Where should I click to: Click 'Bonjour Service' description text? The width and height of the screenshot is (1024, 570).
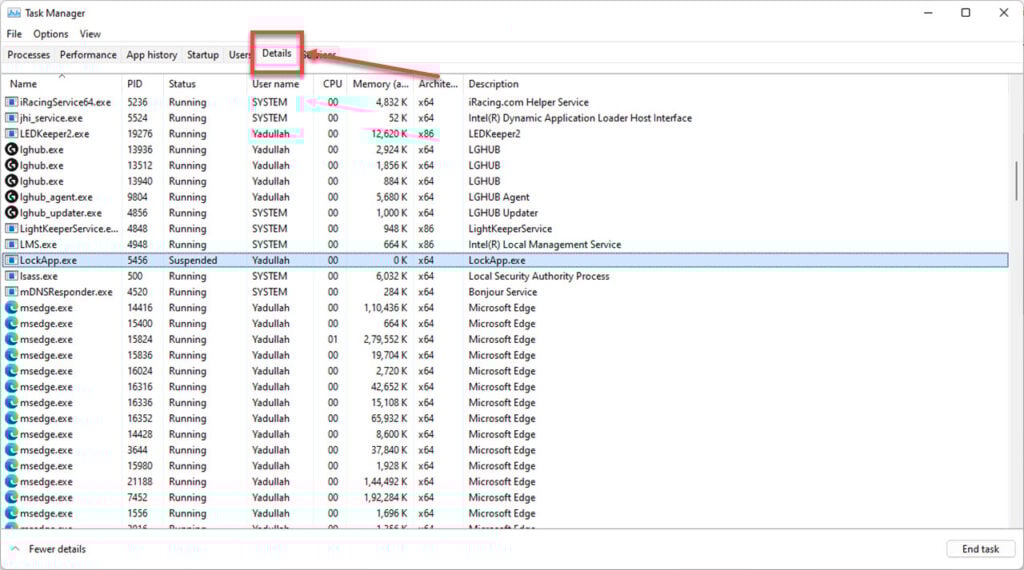pos(502,292)
